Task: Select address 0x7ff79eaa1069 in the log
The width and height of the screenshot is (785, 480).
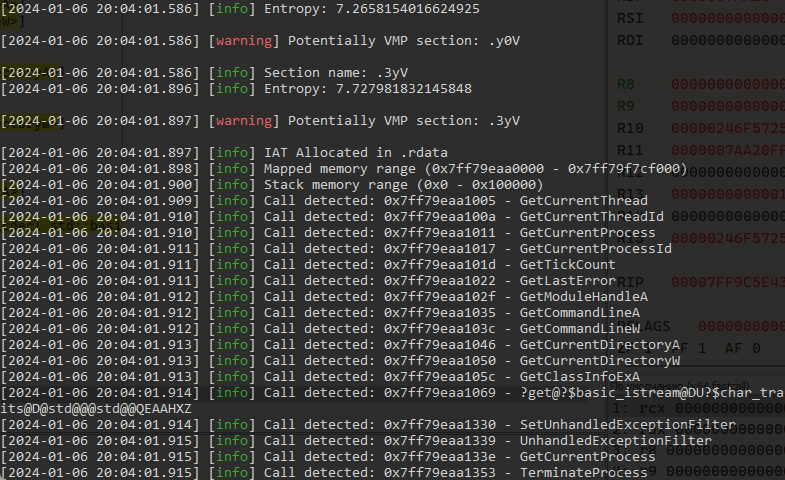Action: [x=440, y=393]
